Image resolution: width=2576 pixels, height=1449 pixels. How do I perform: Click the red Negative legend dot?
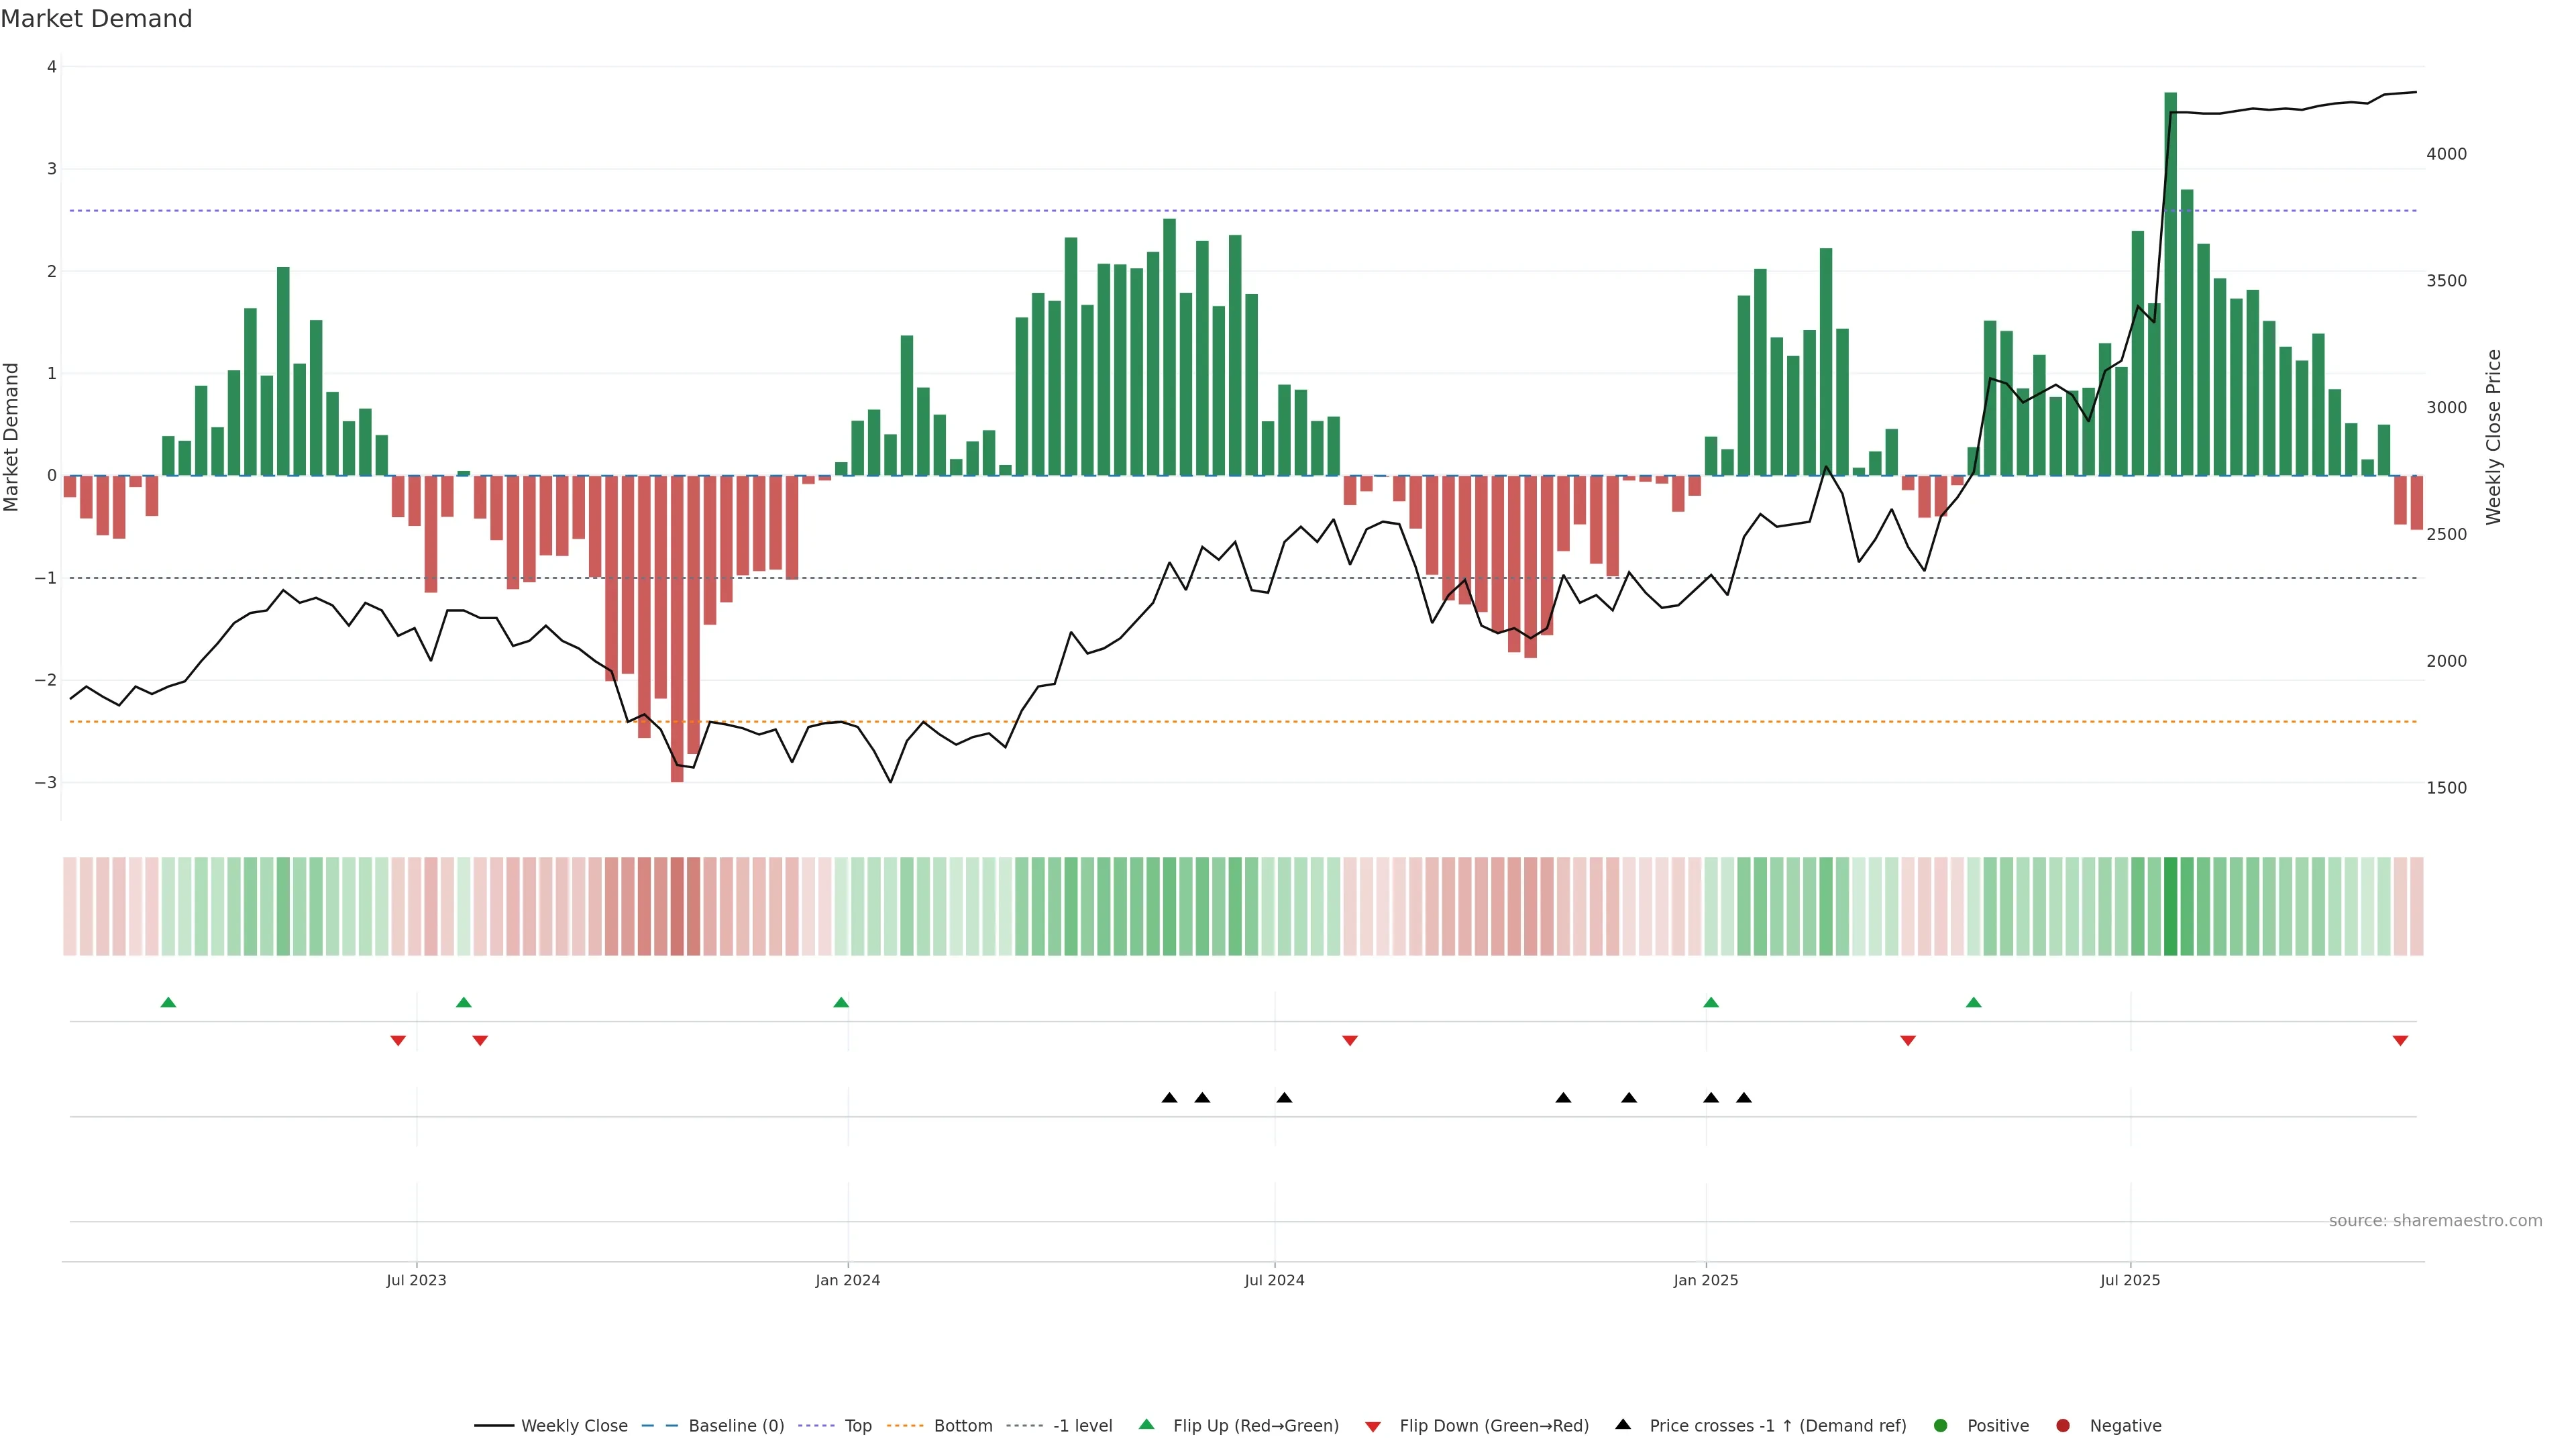pyautogui.click(x=2063, y=1426)
